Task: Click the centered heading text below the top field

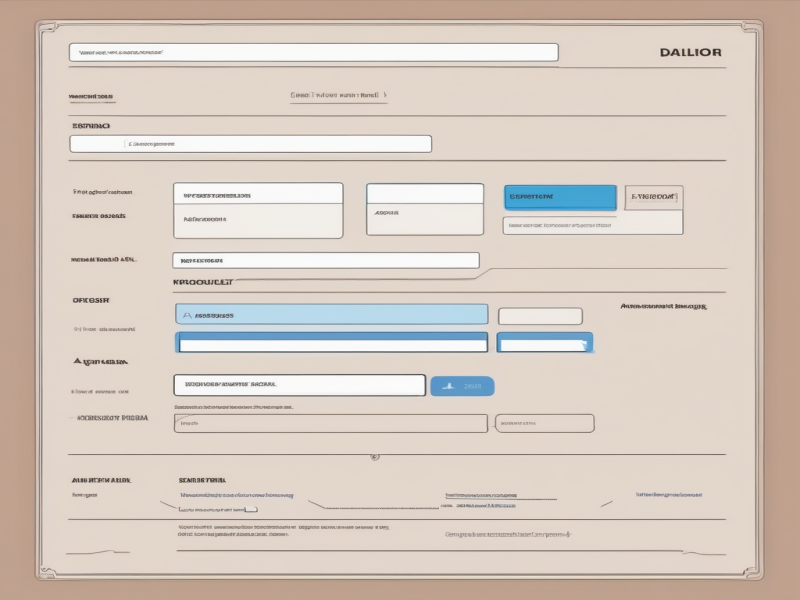Action: (x=337, y=96)
